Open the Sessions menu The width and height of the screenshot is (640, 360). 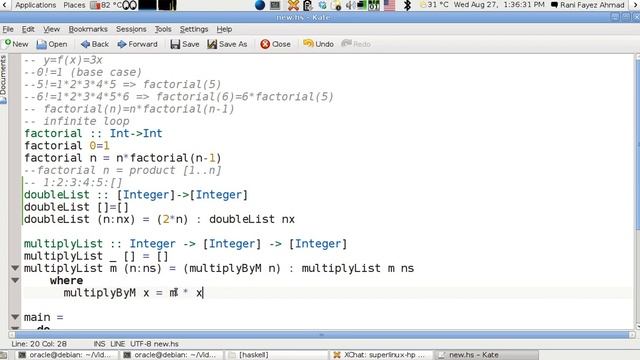[x=131, y=29]
